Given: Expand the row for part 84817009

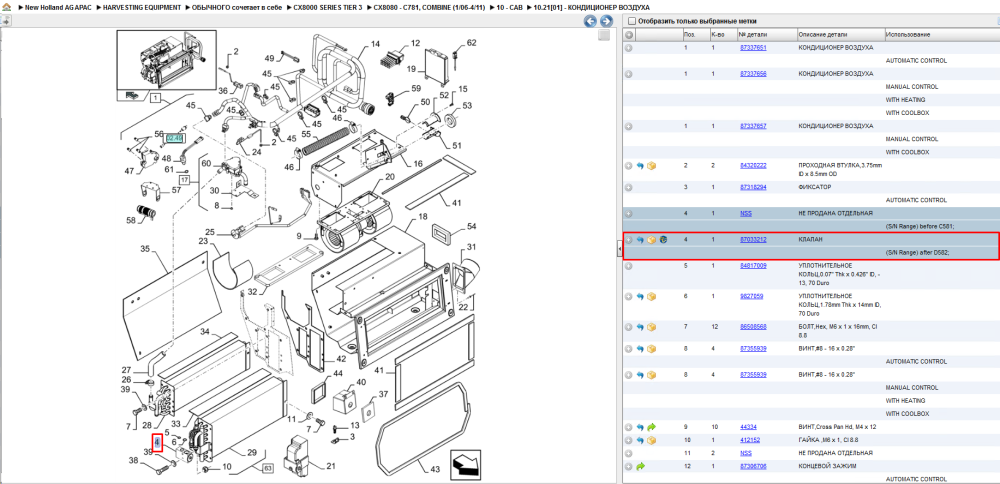Looking at the screenshot, I should [629, 266].
